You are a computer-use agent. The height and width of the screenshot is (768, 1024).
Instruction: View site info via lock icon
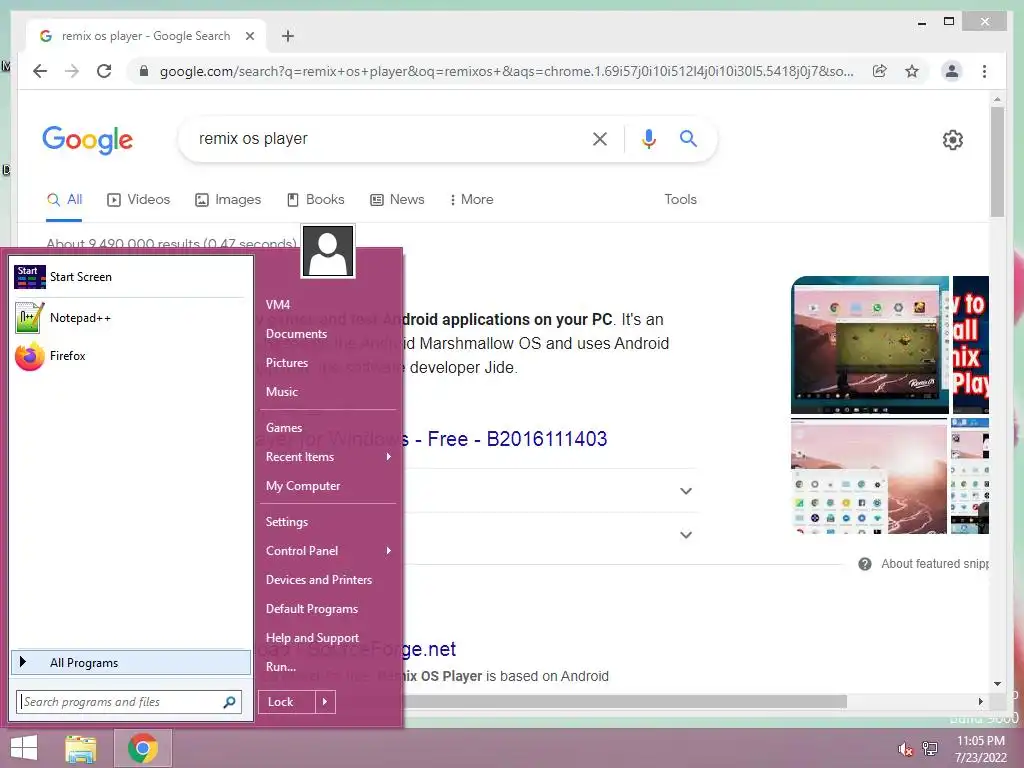144,71
